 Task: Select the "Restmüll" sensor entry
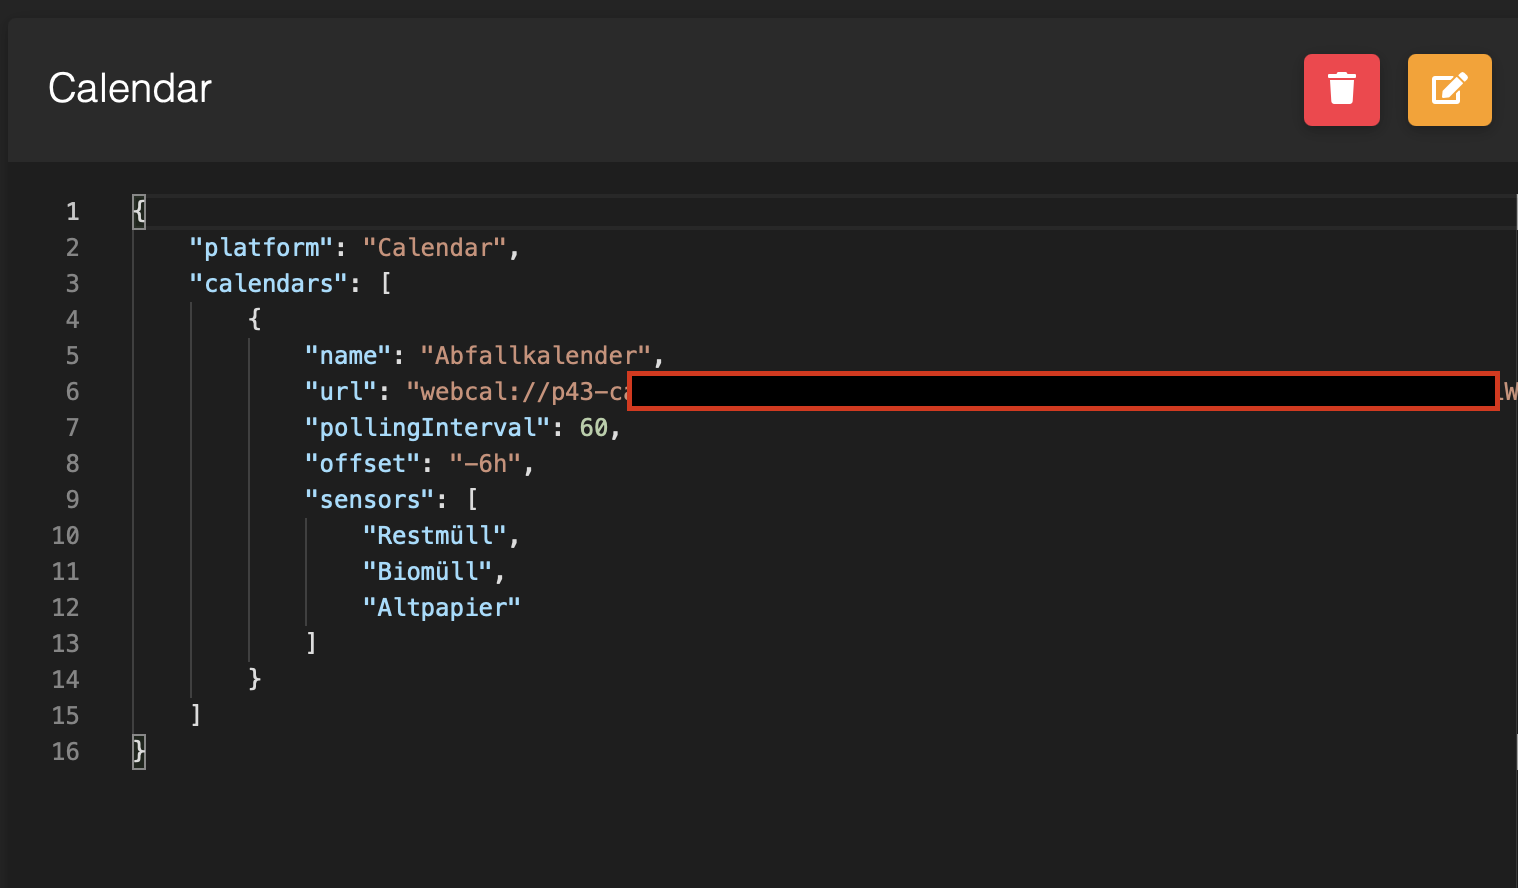tap(435, 536)
